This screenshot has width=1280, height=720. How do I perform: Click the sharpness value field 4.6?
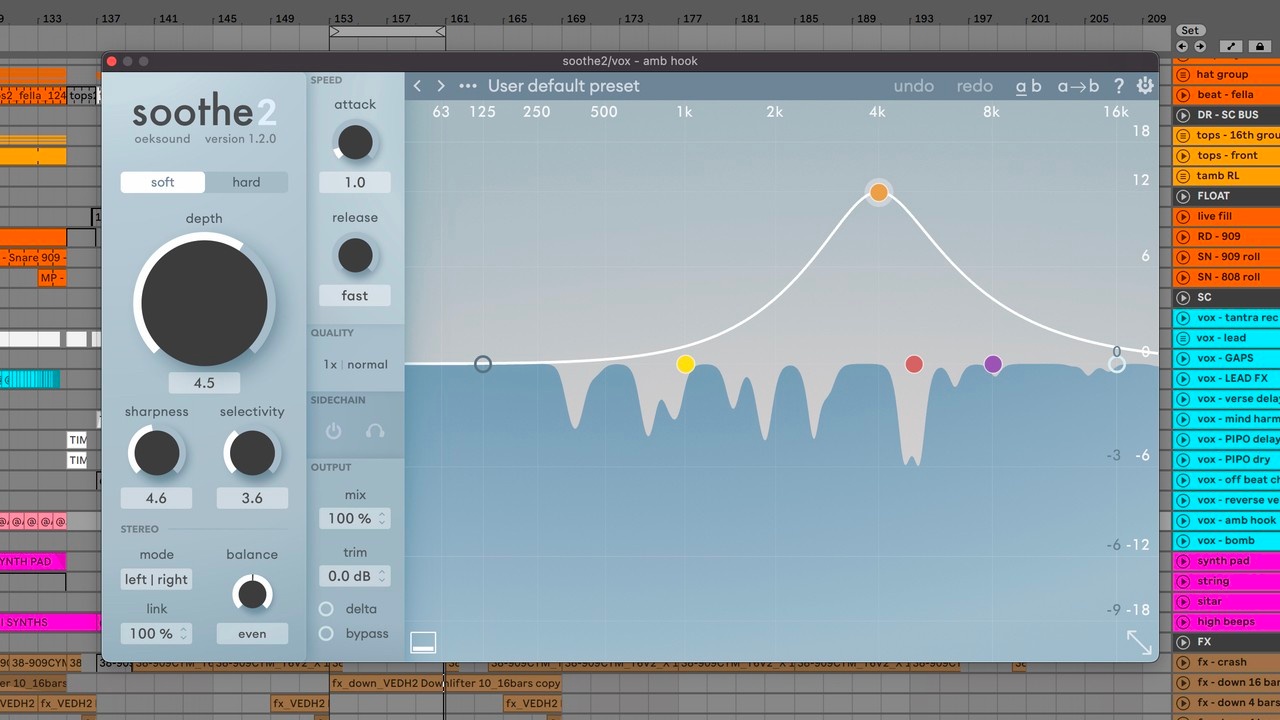pyautogui.click(x=156, y=498)
